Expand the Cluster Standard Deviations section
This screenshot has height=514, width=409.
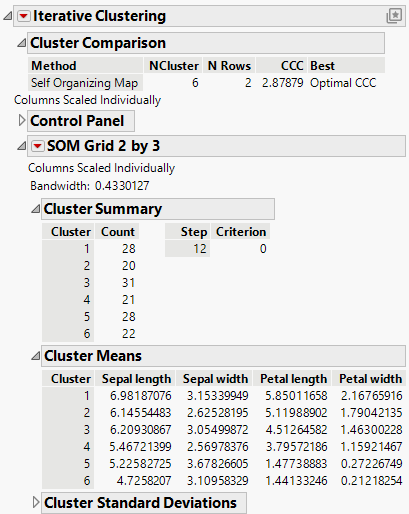coord(35,503)
